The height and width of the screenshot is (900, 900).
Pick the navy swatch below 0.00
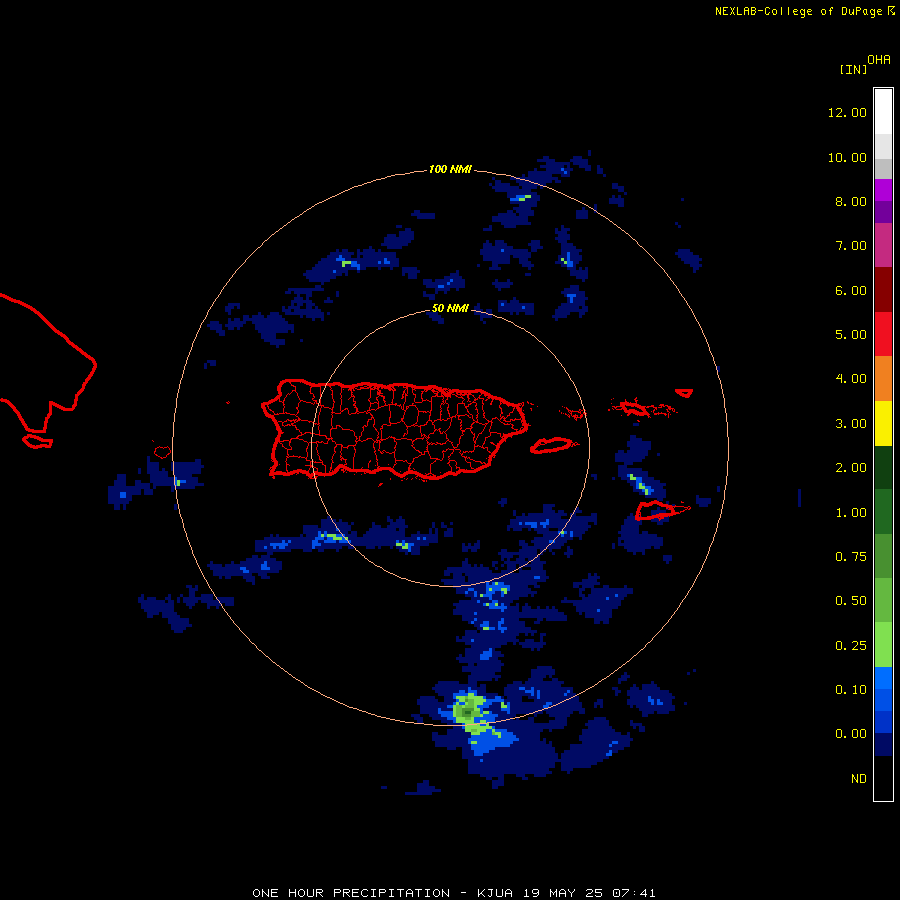[x=883, y=744]
